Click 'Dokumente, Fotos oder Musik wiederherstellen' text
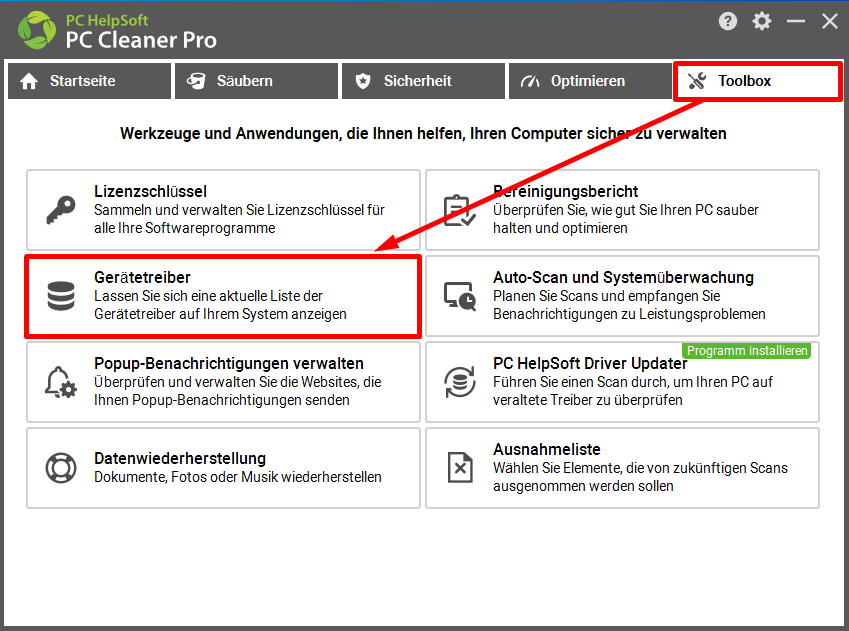This screenshot has width=849, height=631. [x=238, y=477]
